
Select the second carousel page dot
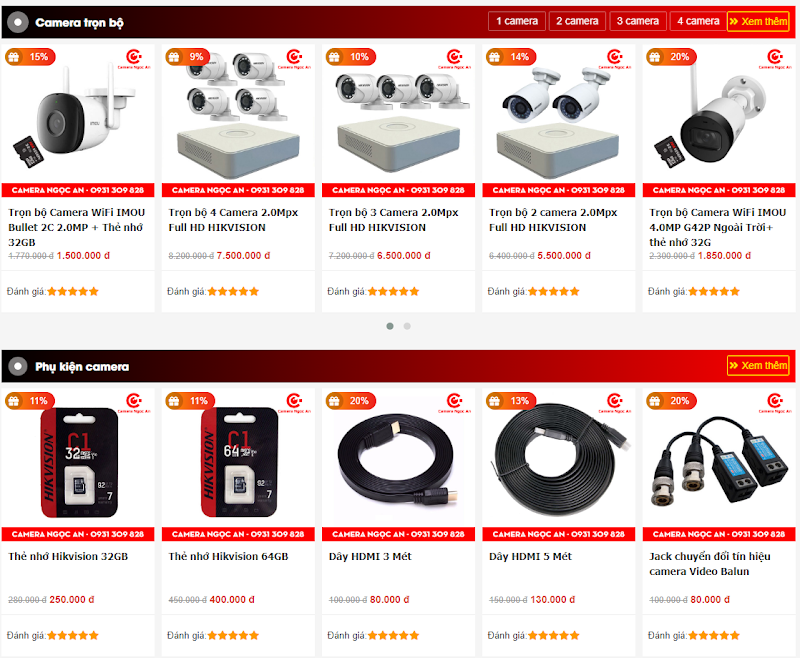point(407,326)
